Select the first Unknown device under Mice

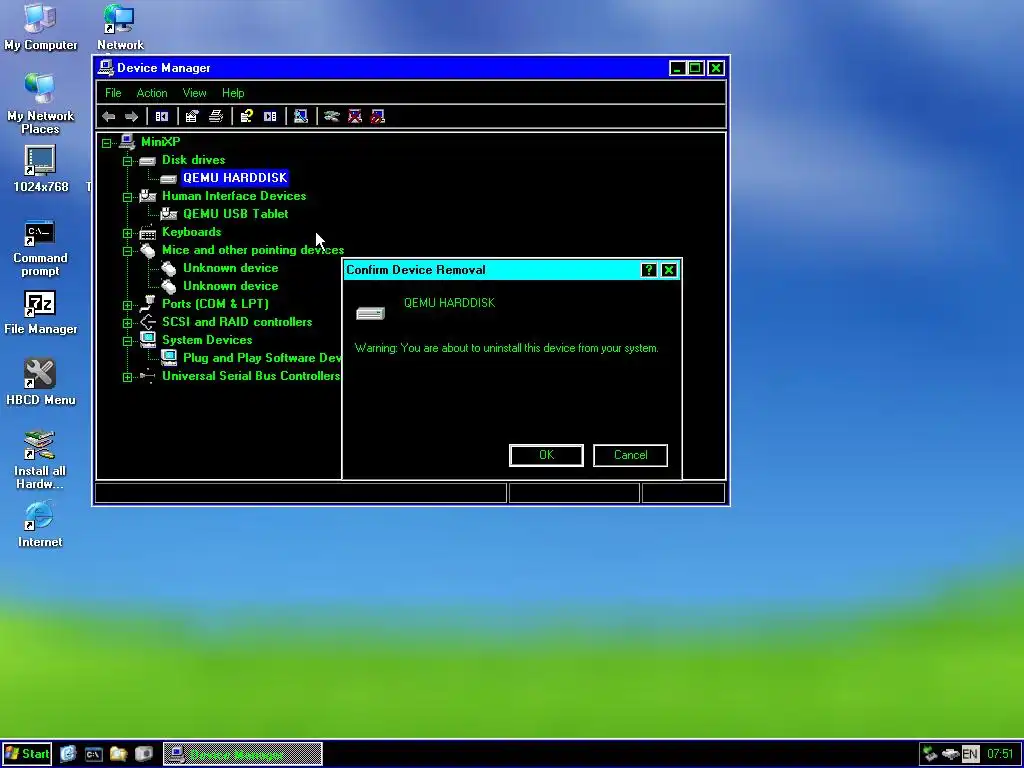(231, 268)
